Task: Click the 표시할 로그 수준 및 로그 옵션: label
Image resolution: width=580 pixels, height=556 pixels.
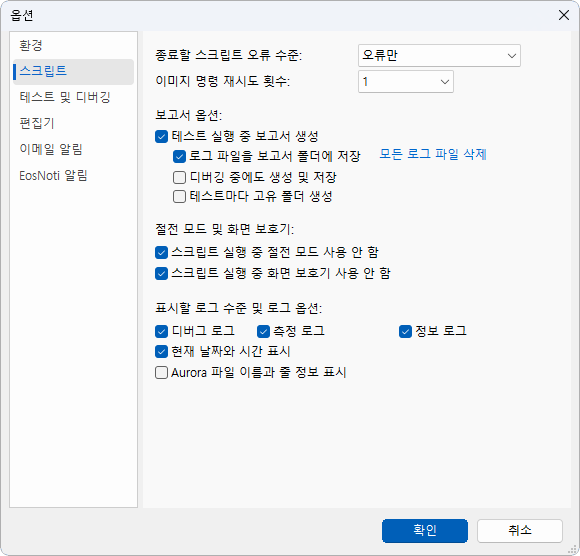Action: 239,308
